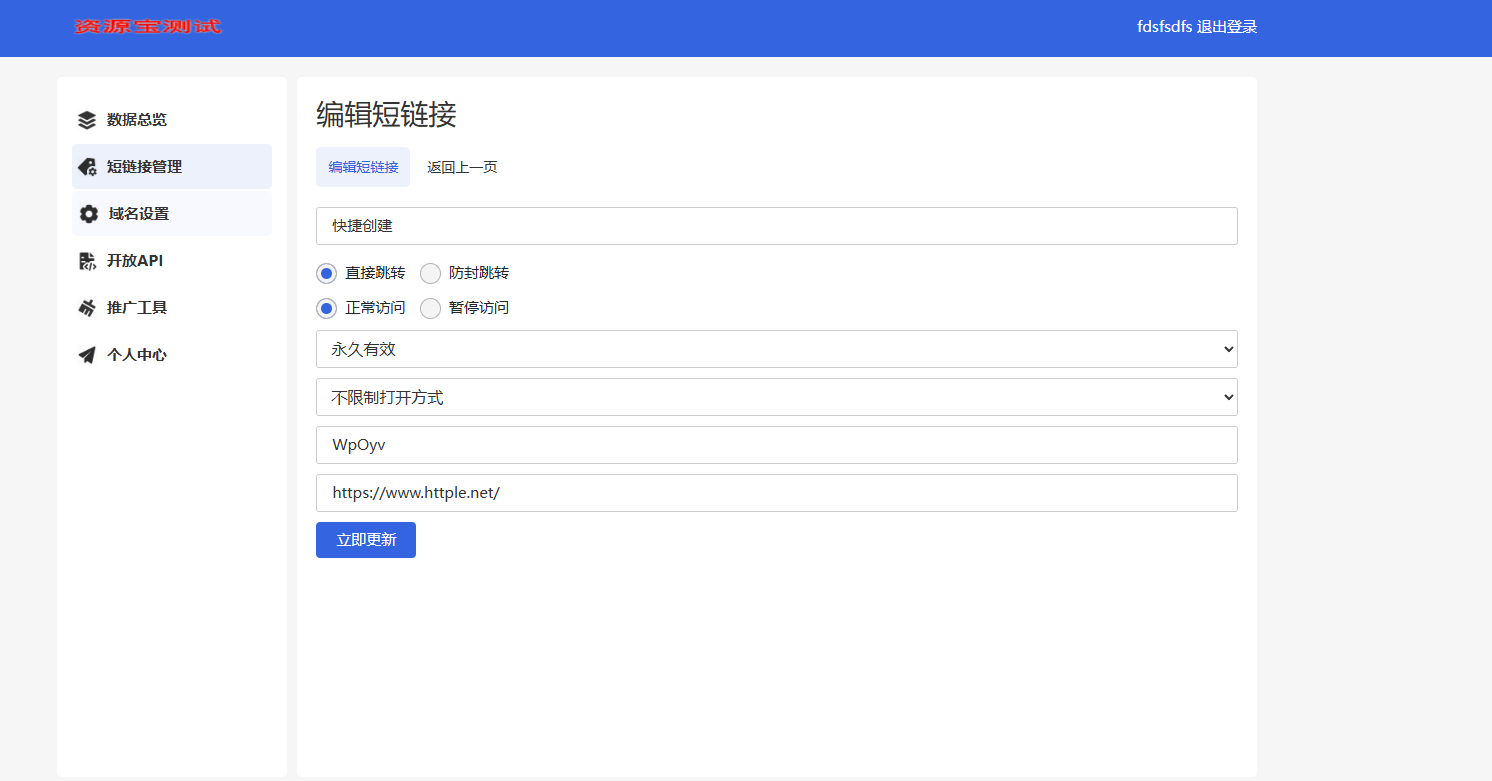Image resolution: width=1492 pixels, height=781 pixels.
Task: Select the 防封跳转 radio button
Action: pos(430,273)
